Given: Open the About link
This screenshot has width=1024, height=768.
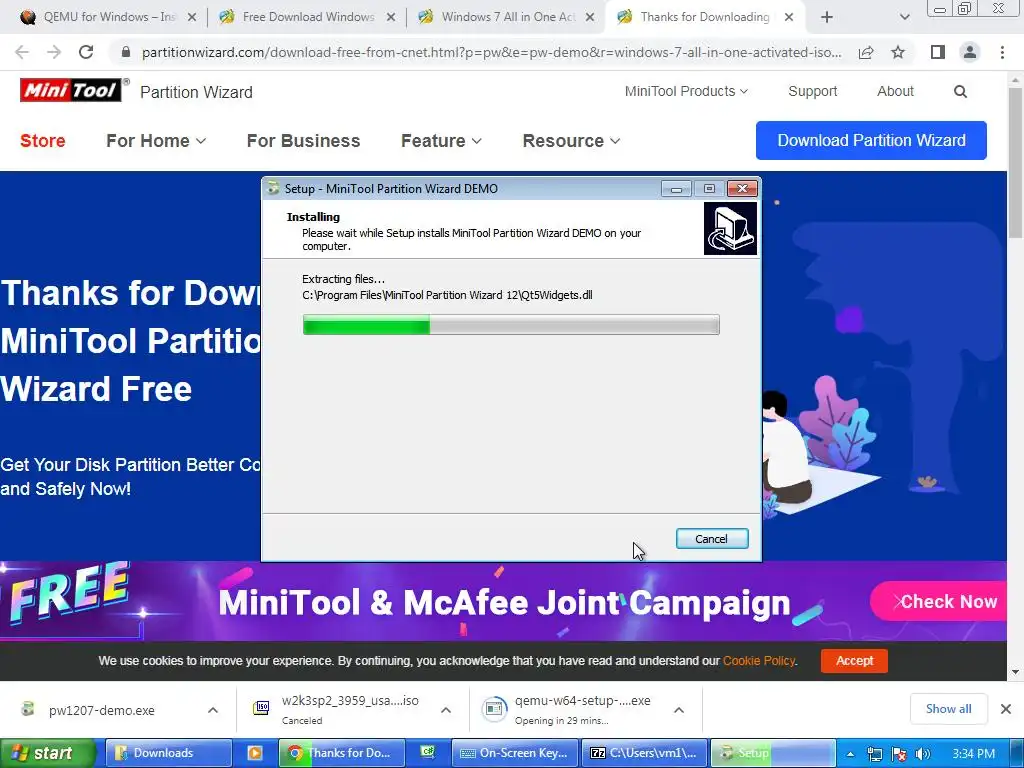Looking at the screenshot, I should click(895, 91).
